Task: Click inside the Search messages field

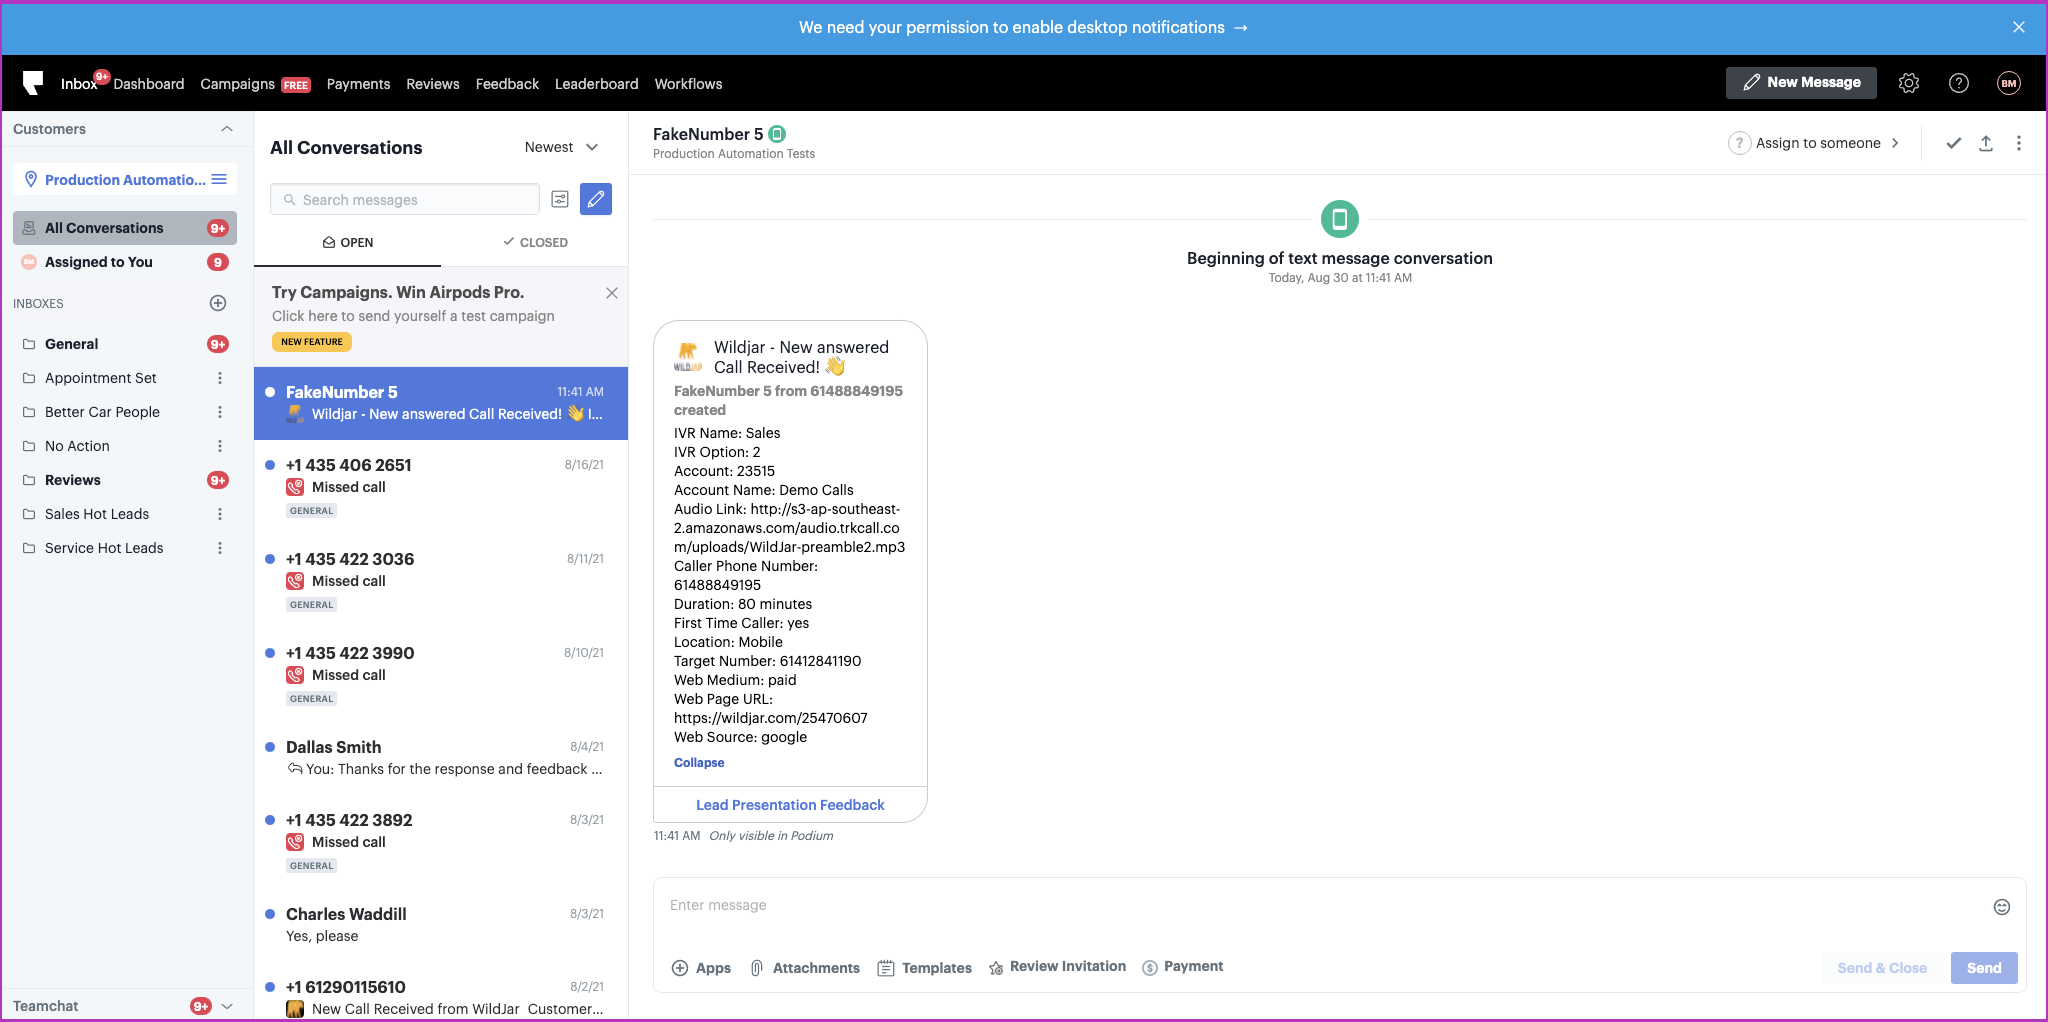Action: (x=404, y=199)
